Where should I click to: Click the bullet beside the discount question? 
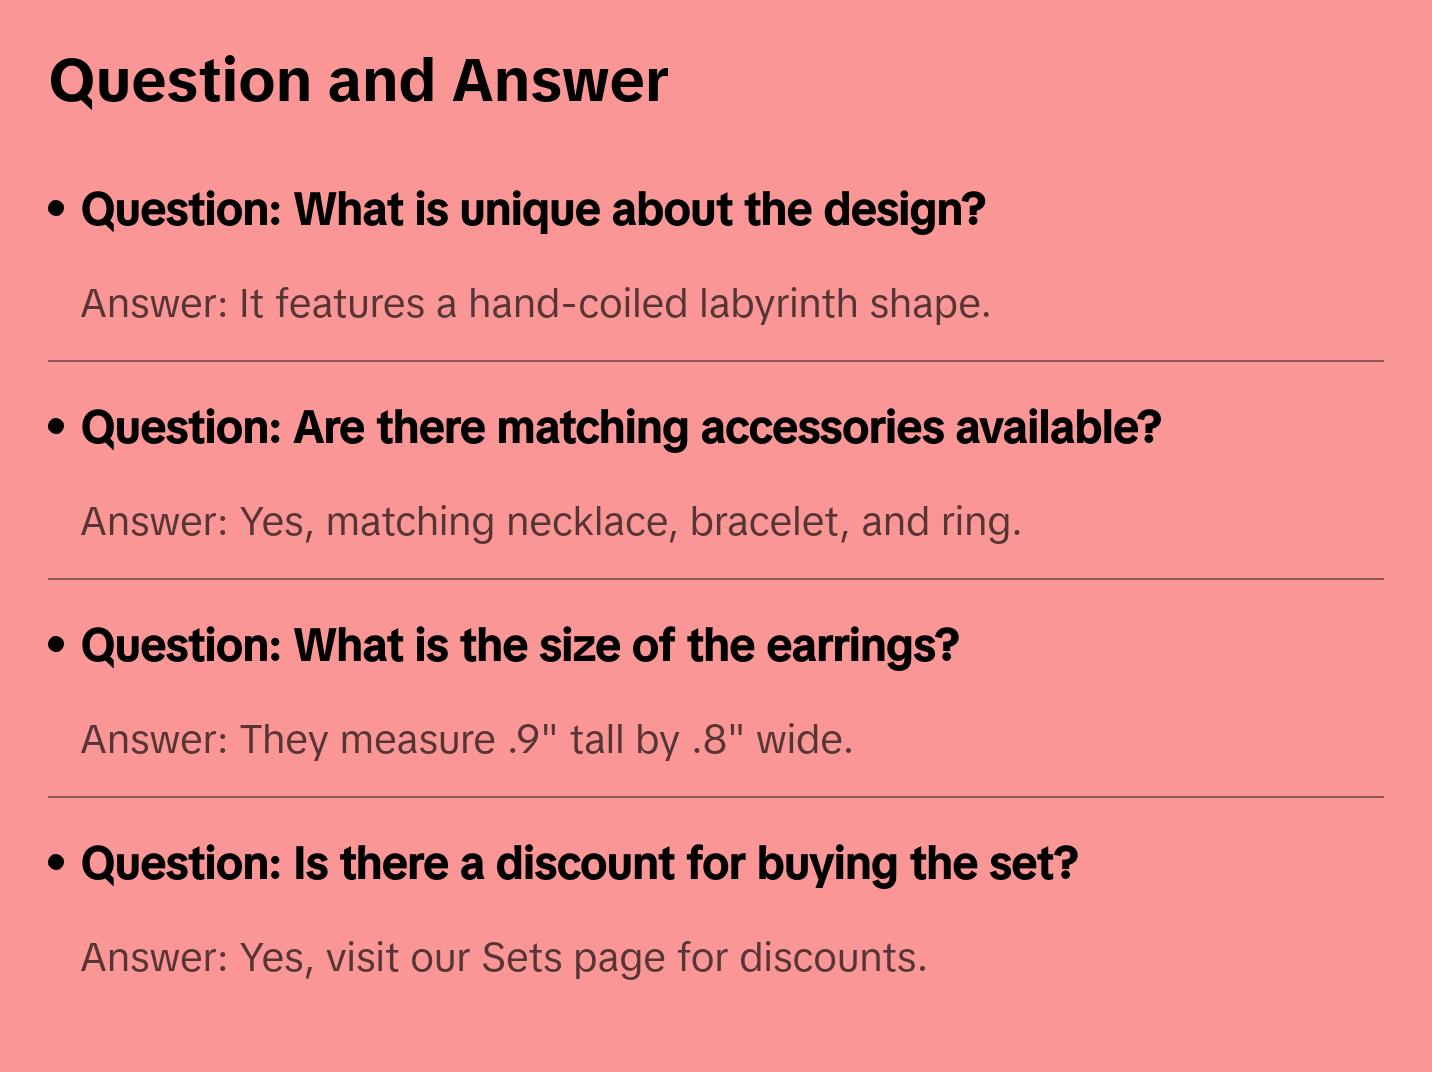[57, 863]
